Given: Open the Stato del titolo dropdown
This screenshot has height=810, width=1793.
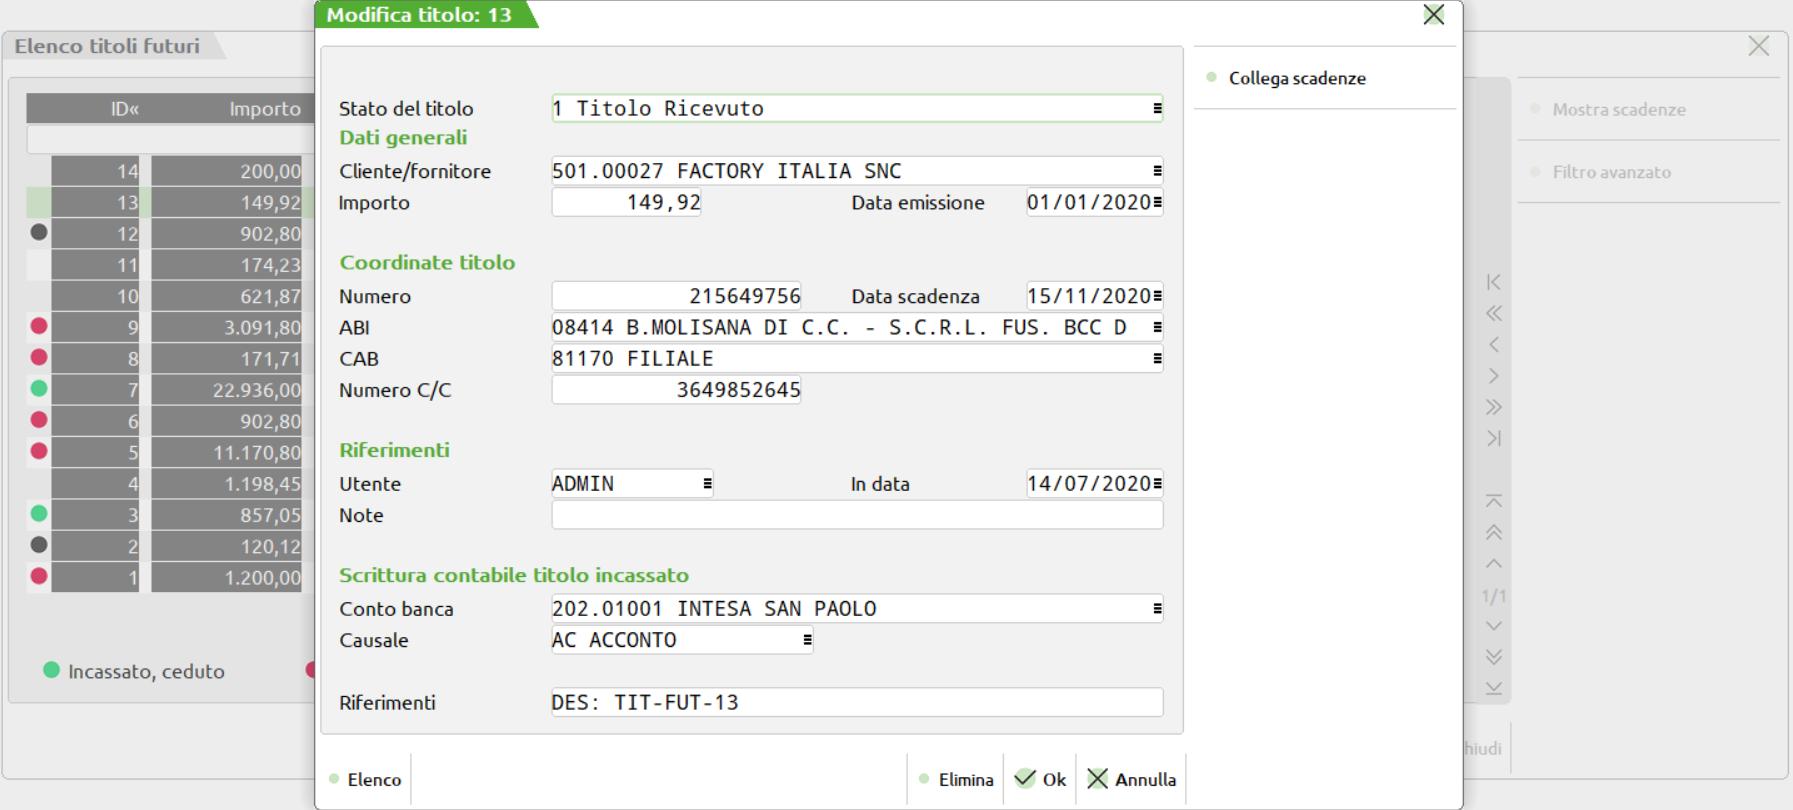Looking at the screenshot, I should 1157,108.
